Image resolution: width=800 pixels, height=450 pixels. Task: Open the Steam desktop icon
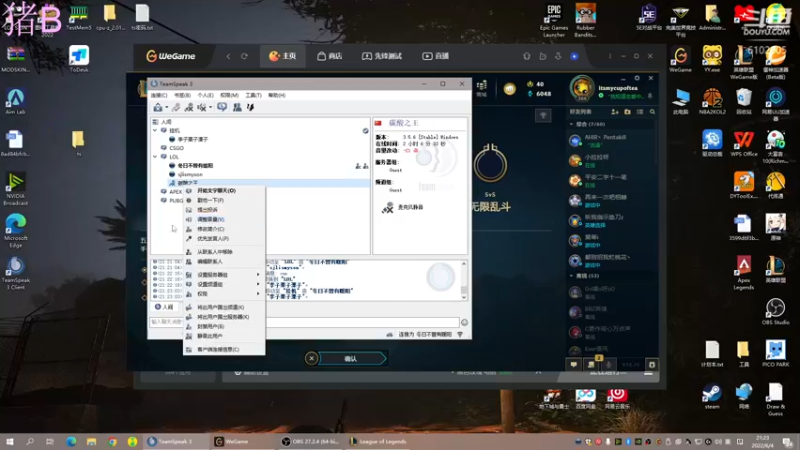tap(712, 396)
